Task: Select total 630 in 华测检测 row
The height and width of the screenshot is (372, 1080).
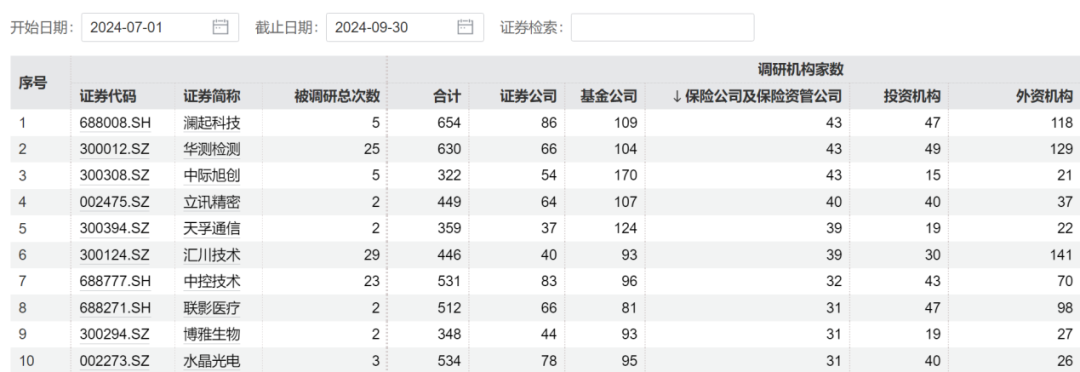Action: point(450,149)
